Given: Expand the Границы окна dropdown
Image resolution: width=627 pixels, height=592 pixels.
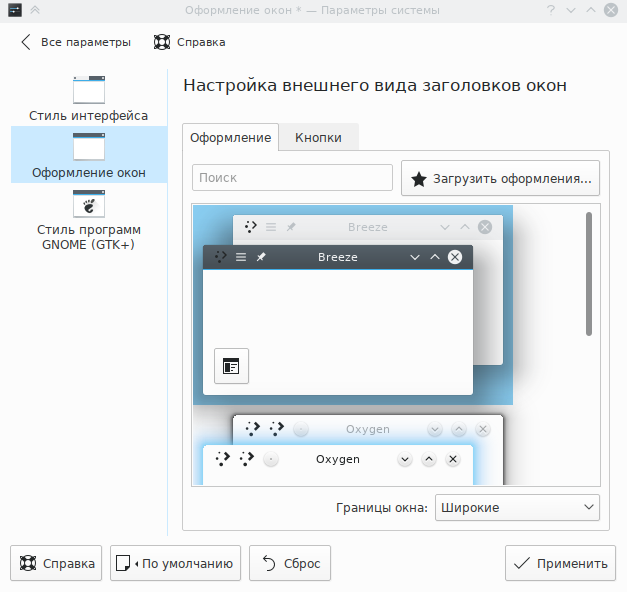Looking at the screenshot, I should coord(516,507).
